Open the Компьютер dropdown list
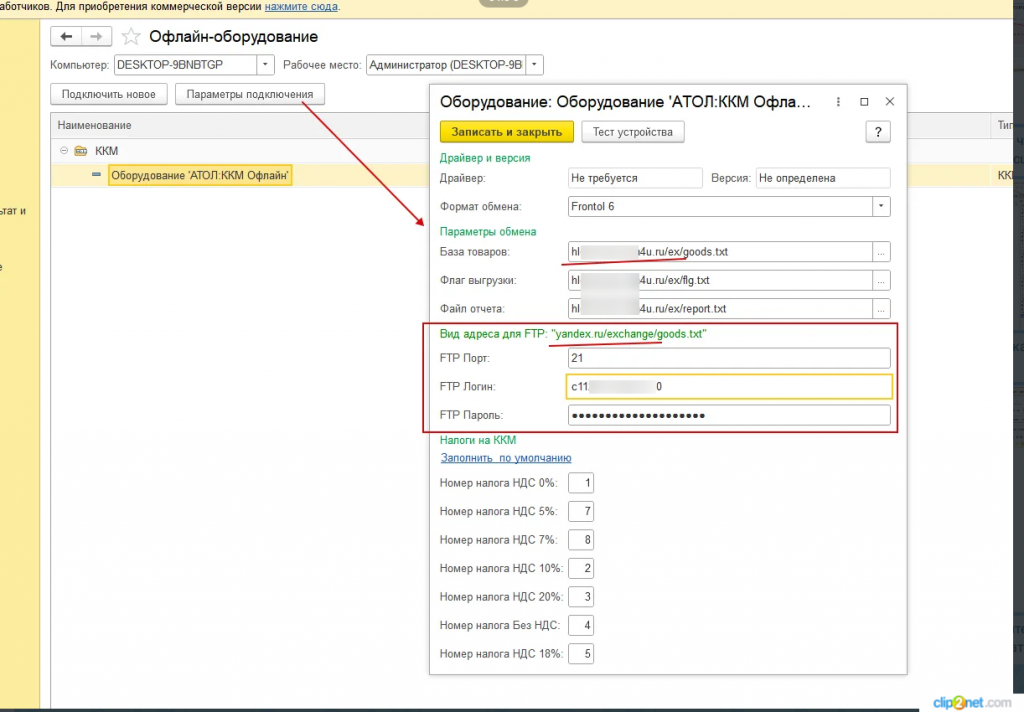 (x=265, y=65)
